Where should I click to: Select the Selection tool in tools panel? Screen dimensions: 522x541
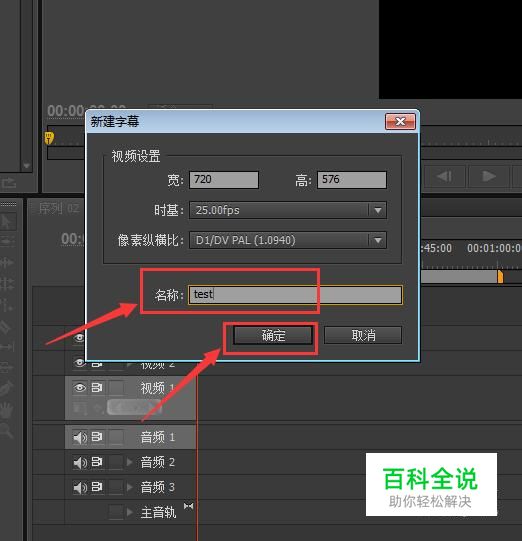(7, 222)
